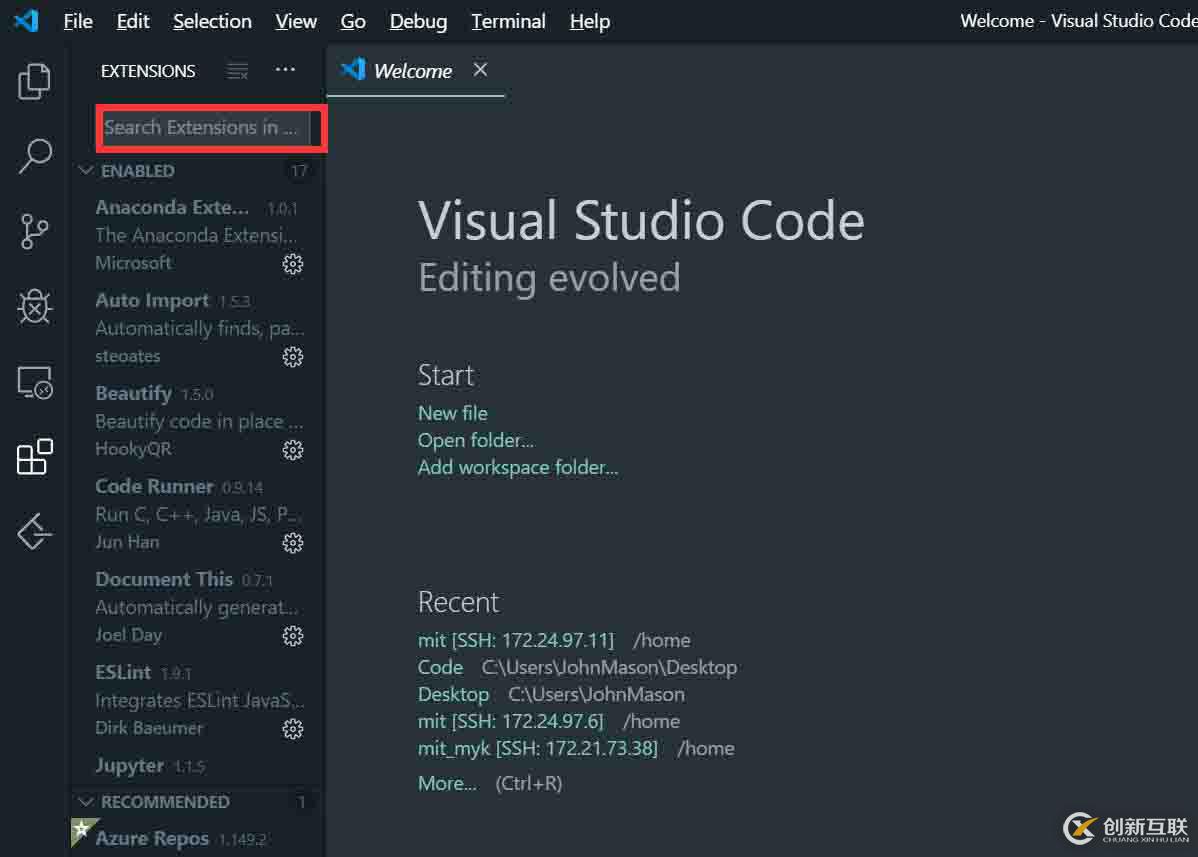Click the Open folder... link
Screen dimensions: 1198x857
pyautogui.click(x=475, y=440)
